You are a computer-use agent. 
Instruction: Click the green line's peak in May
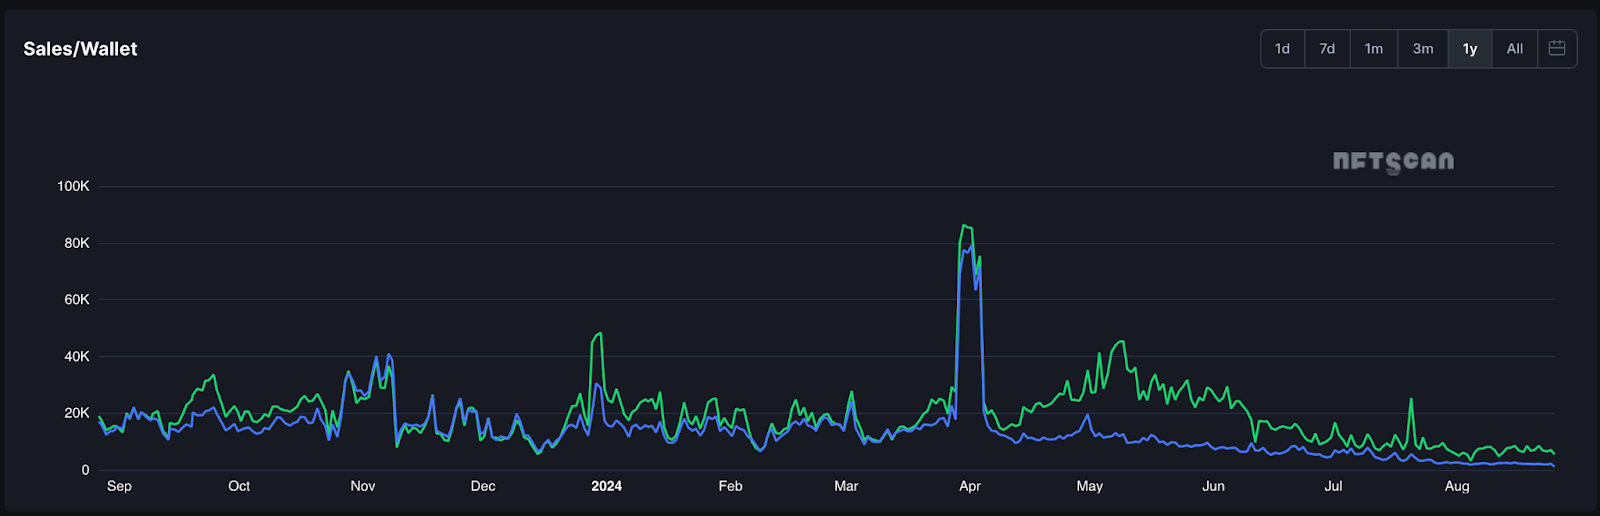tap(1122, 342)
